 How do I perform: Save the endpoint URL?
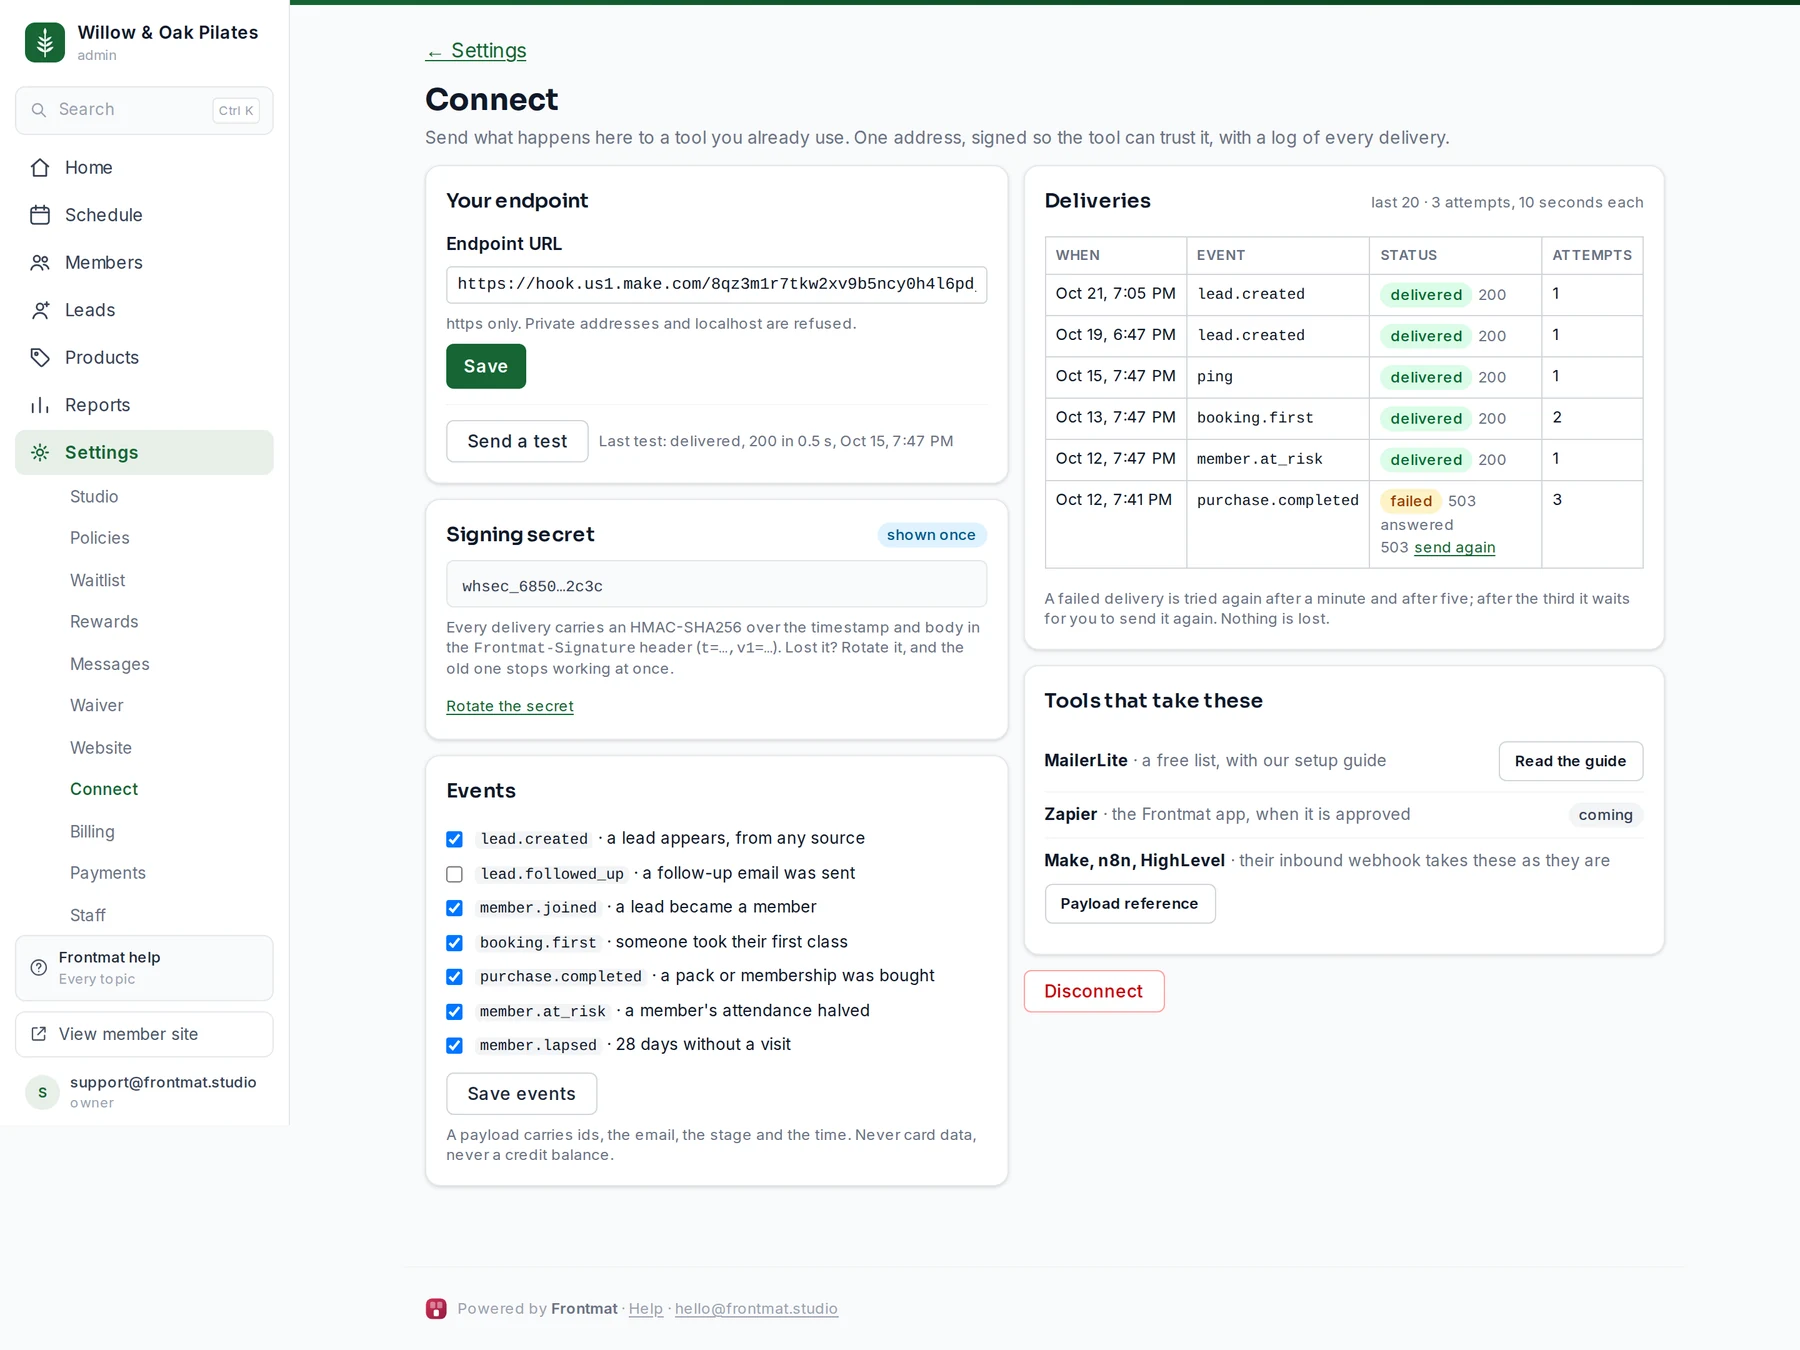486,367
